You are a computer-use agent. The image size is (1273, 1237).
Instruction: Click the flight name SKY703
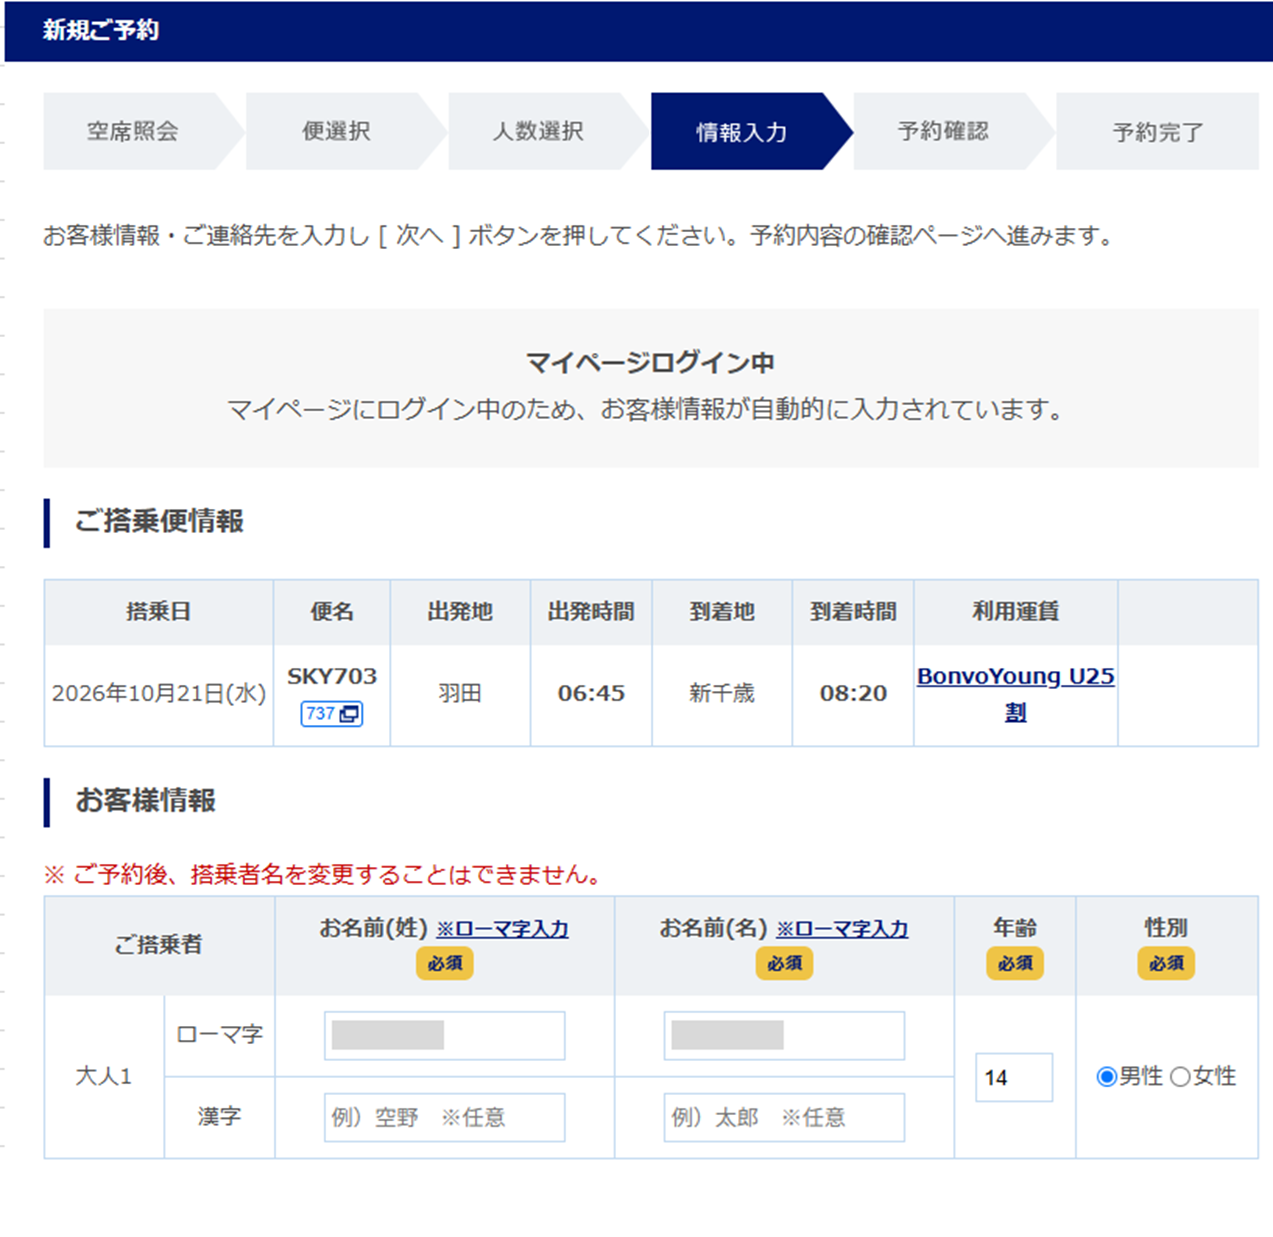click(x=332, y=676)
